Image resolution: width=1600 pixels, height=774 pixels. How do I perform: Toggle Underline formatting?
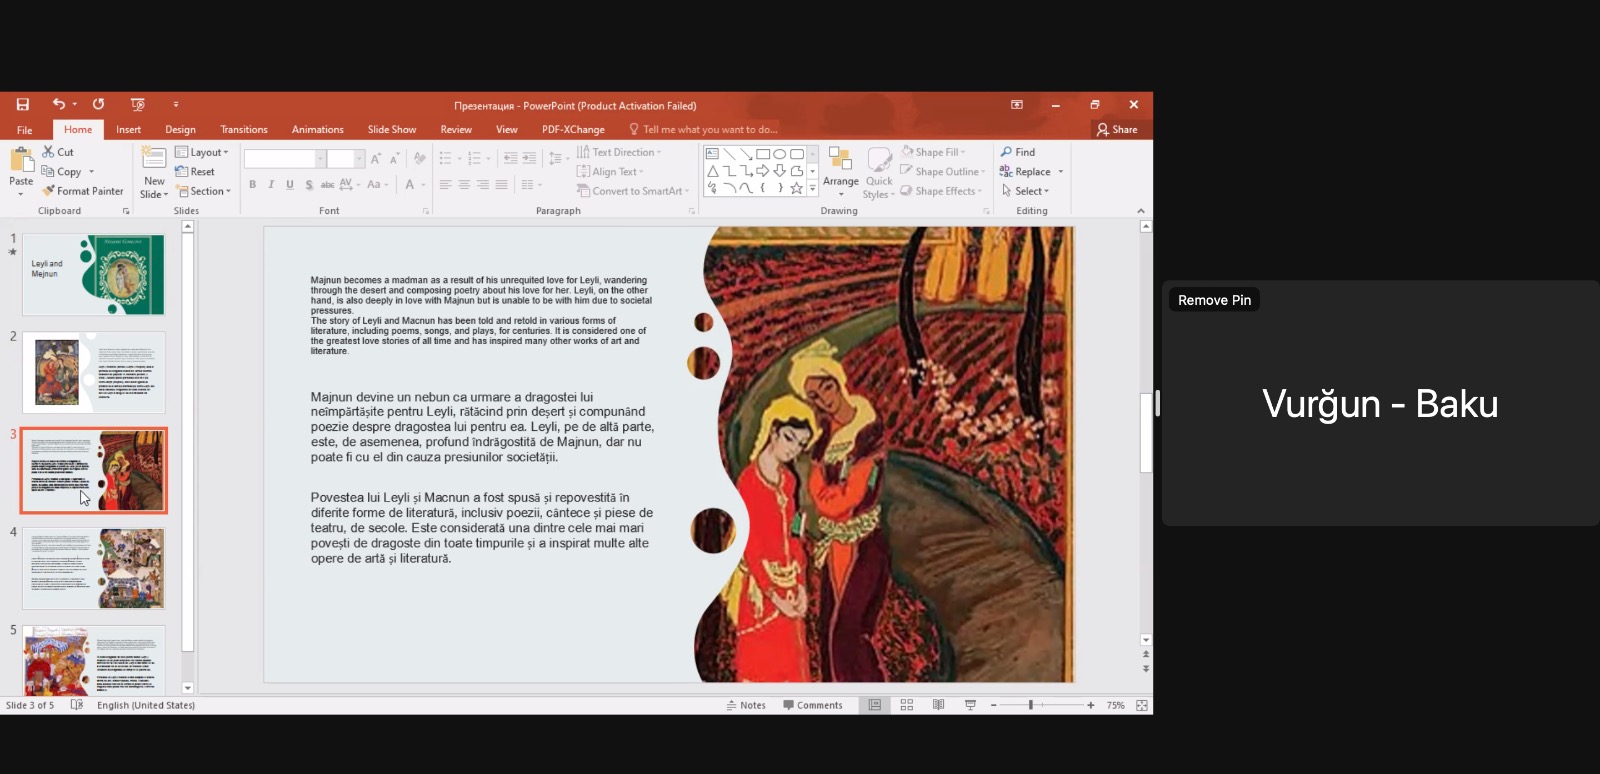pyautogui.click(x=290, y=184)
